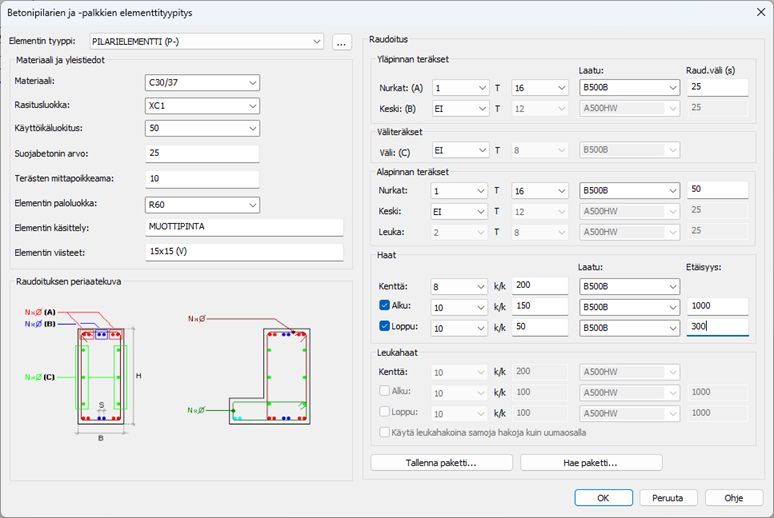This screenshot has width=774, height=518.
Task: Open the Rasitusluokka XC1 dropdown
Action: pyautogui.click(x=203, y=105)
